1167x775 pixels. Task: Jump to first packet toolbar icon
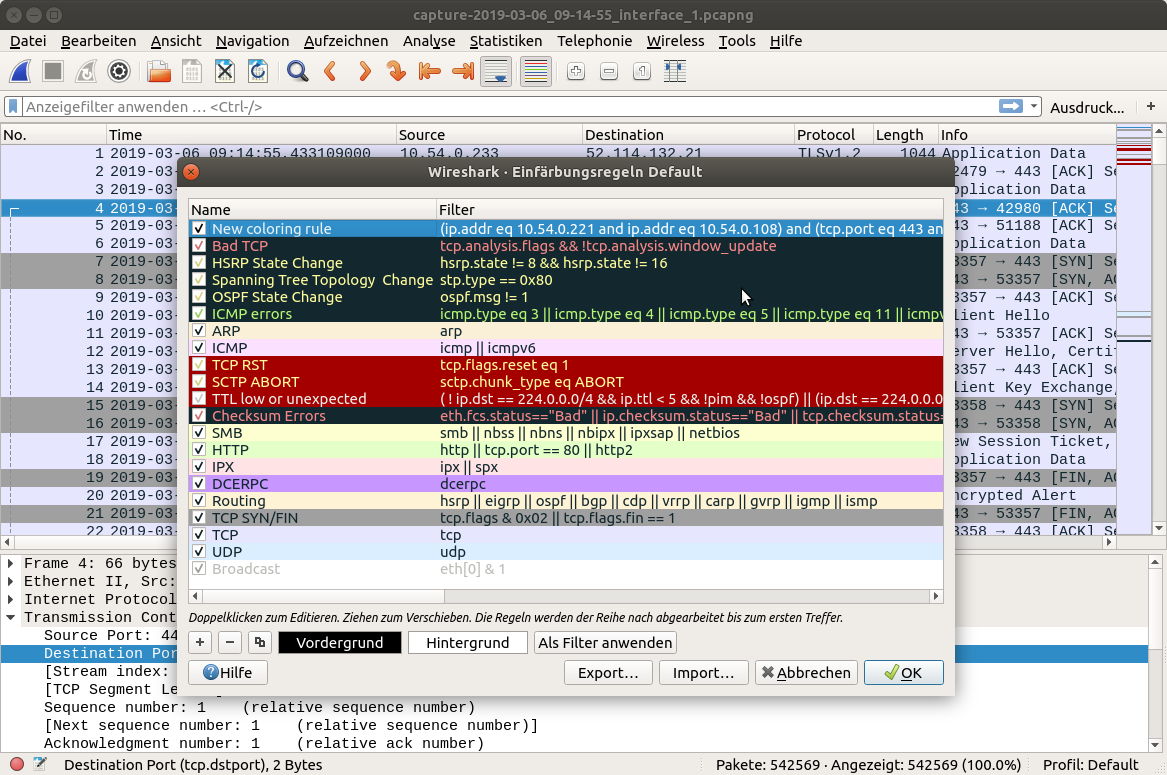(x=429, y=71)
